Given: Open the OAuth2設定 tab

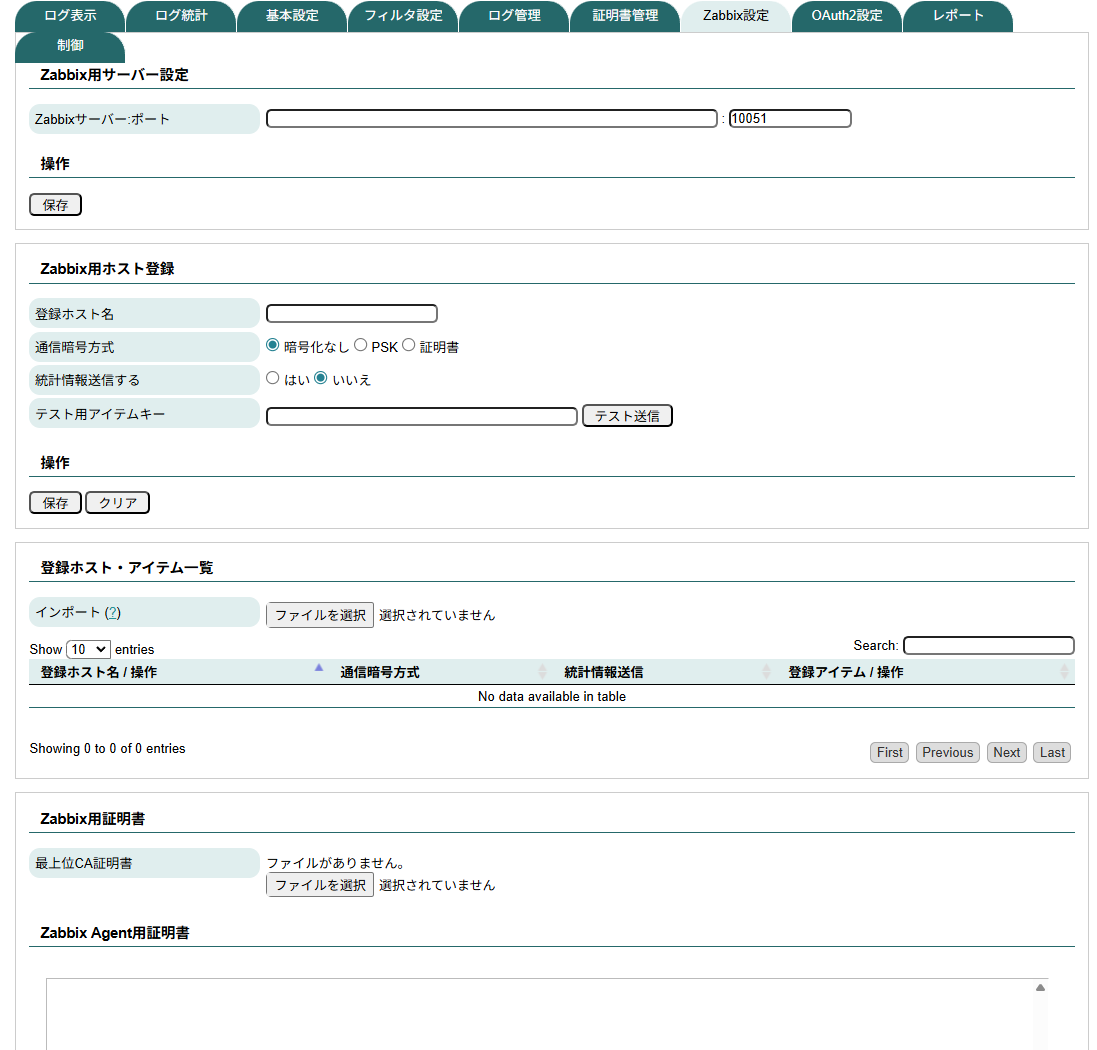Looking at the screenshot, I should click(847, 15).
